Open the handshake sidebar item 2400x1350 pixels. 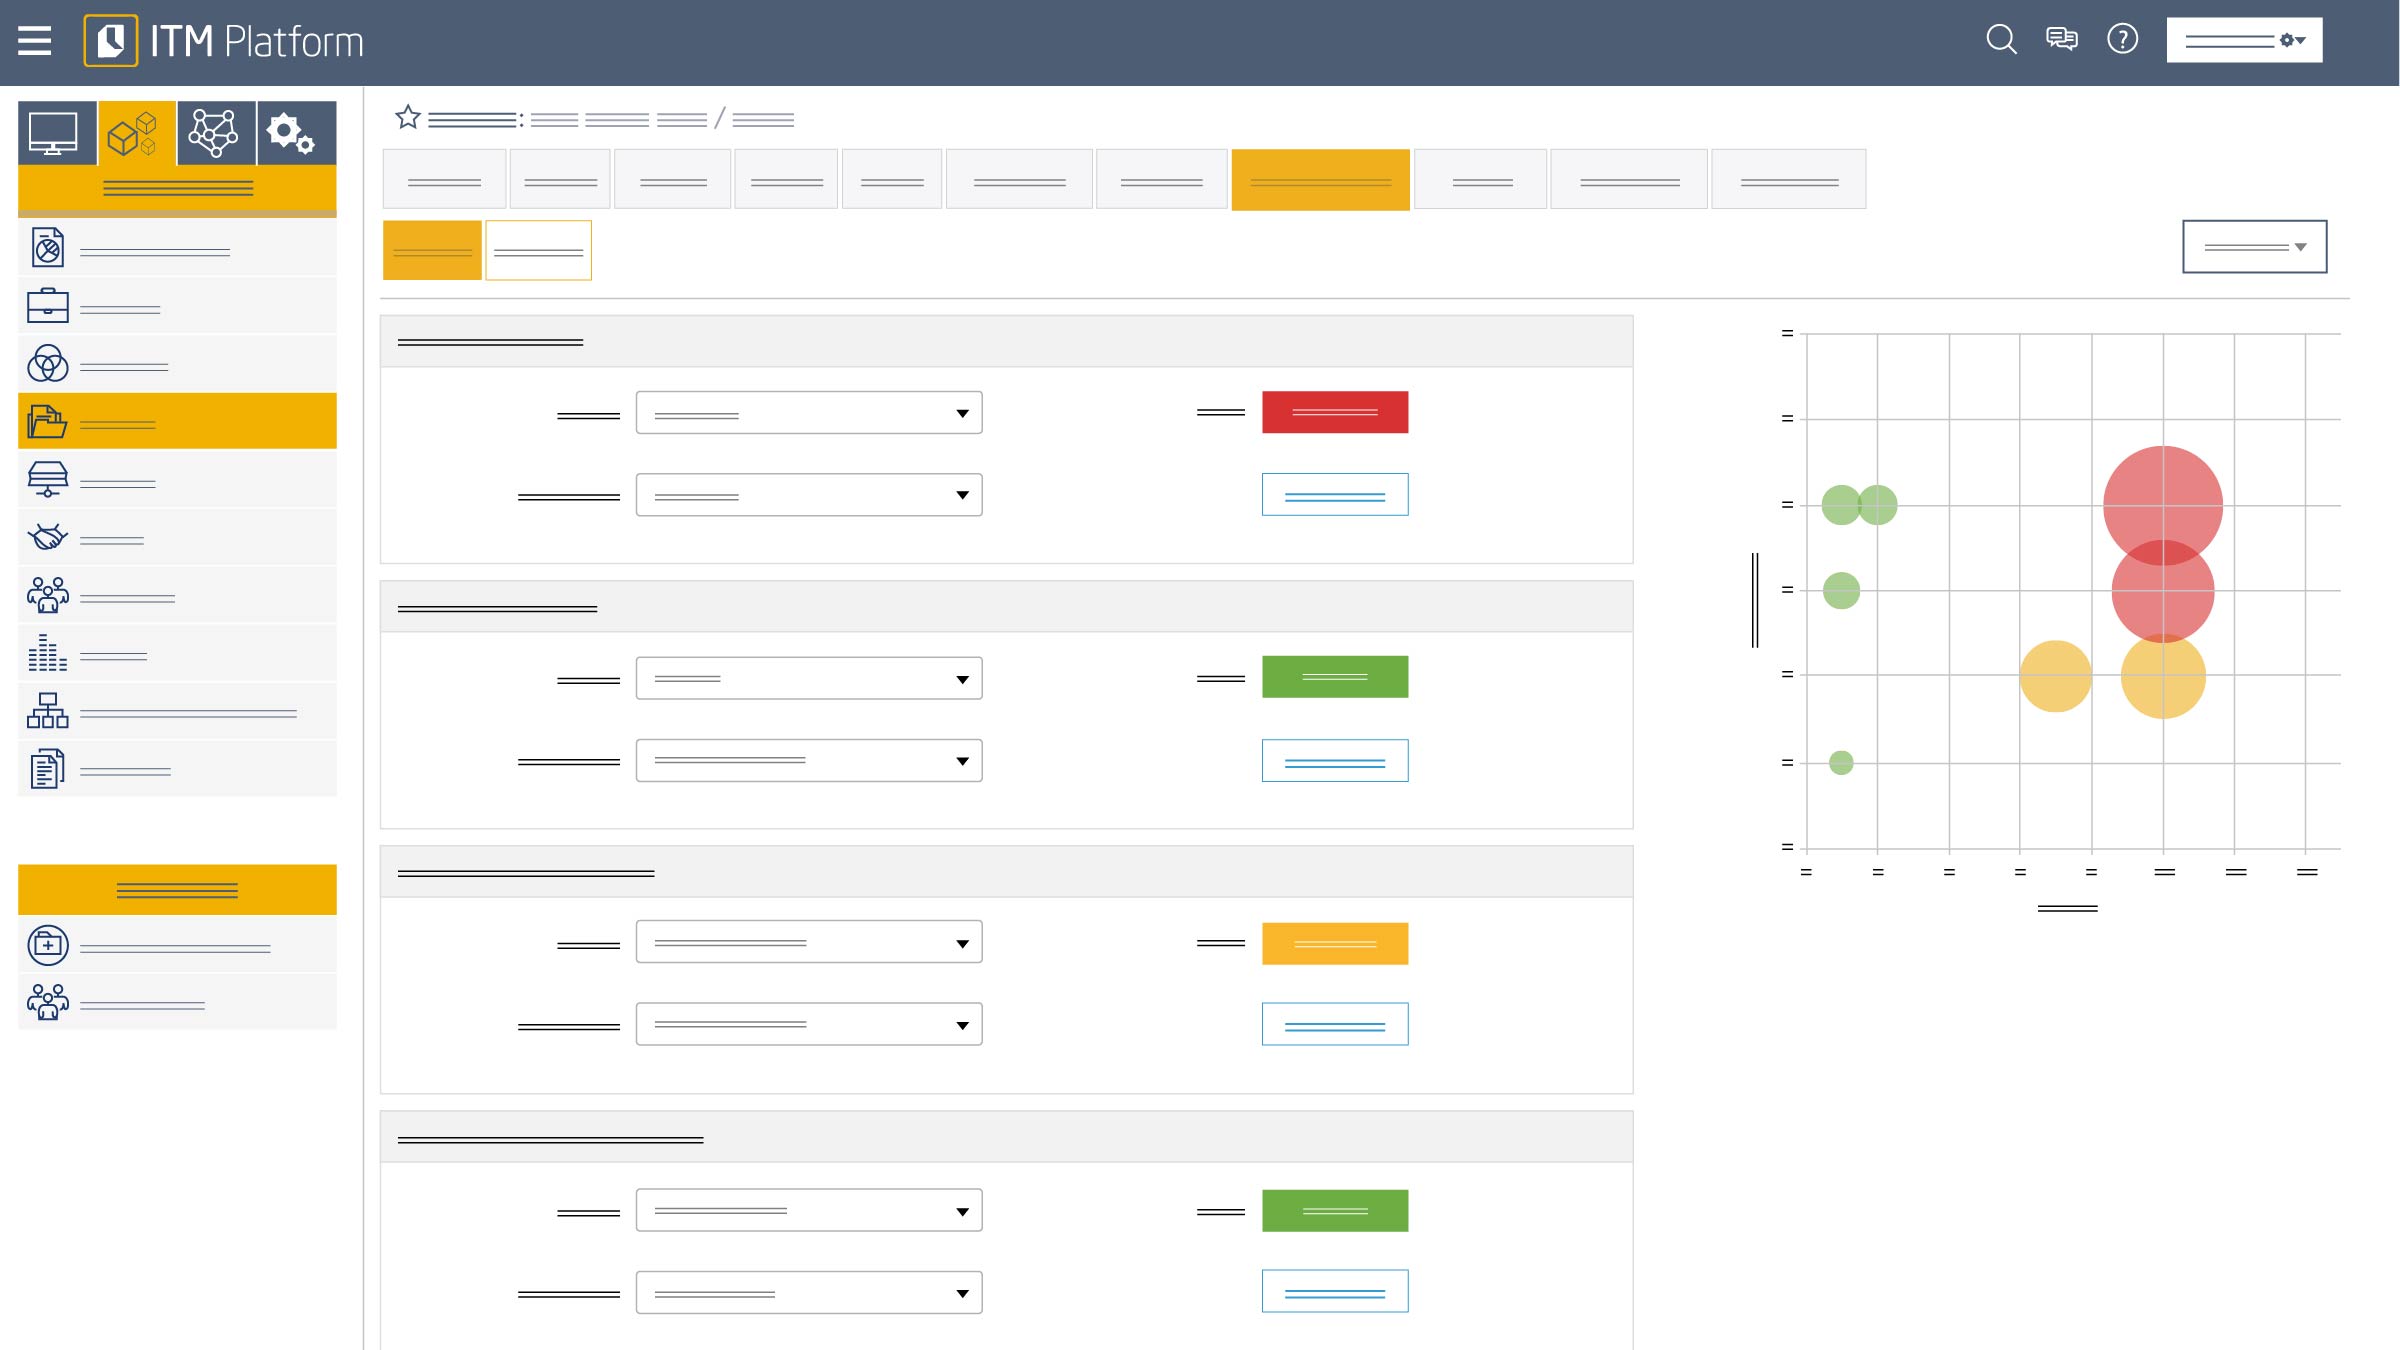(x=177, y=538)
